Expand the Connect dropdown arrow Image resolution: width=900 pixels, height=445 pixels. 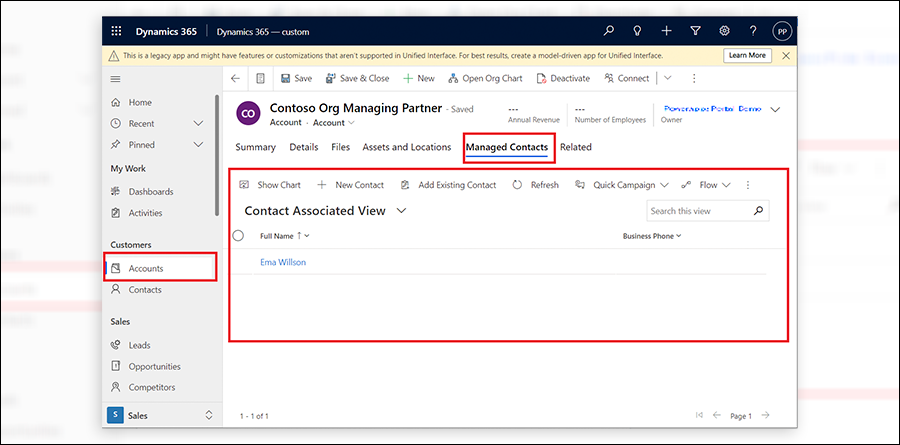668,78
